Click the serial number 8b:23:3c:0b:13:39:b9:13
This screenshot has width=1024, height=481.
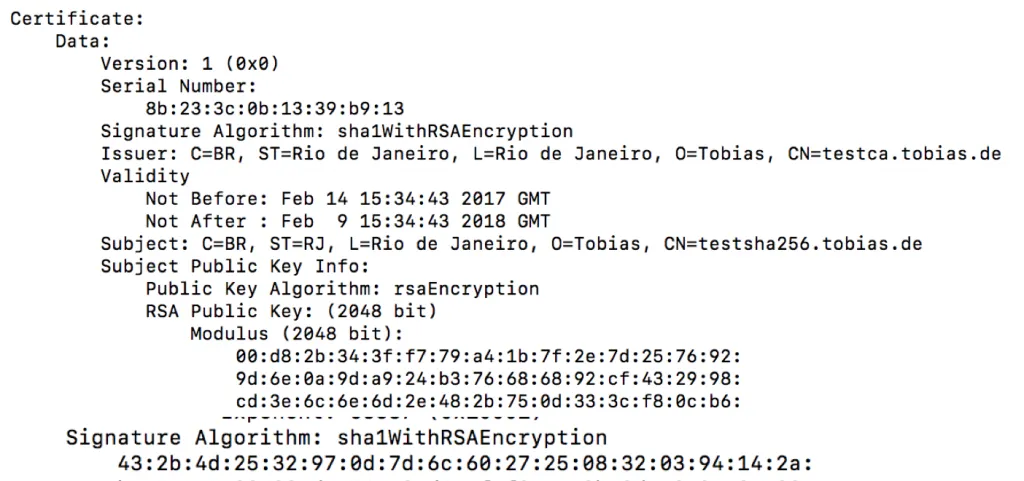(x=274, y=108)
